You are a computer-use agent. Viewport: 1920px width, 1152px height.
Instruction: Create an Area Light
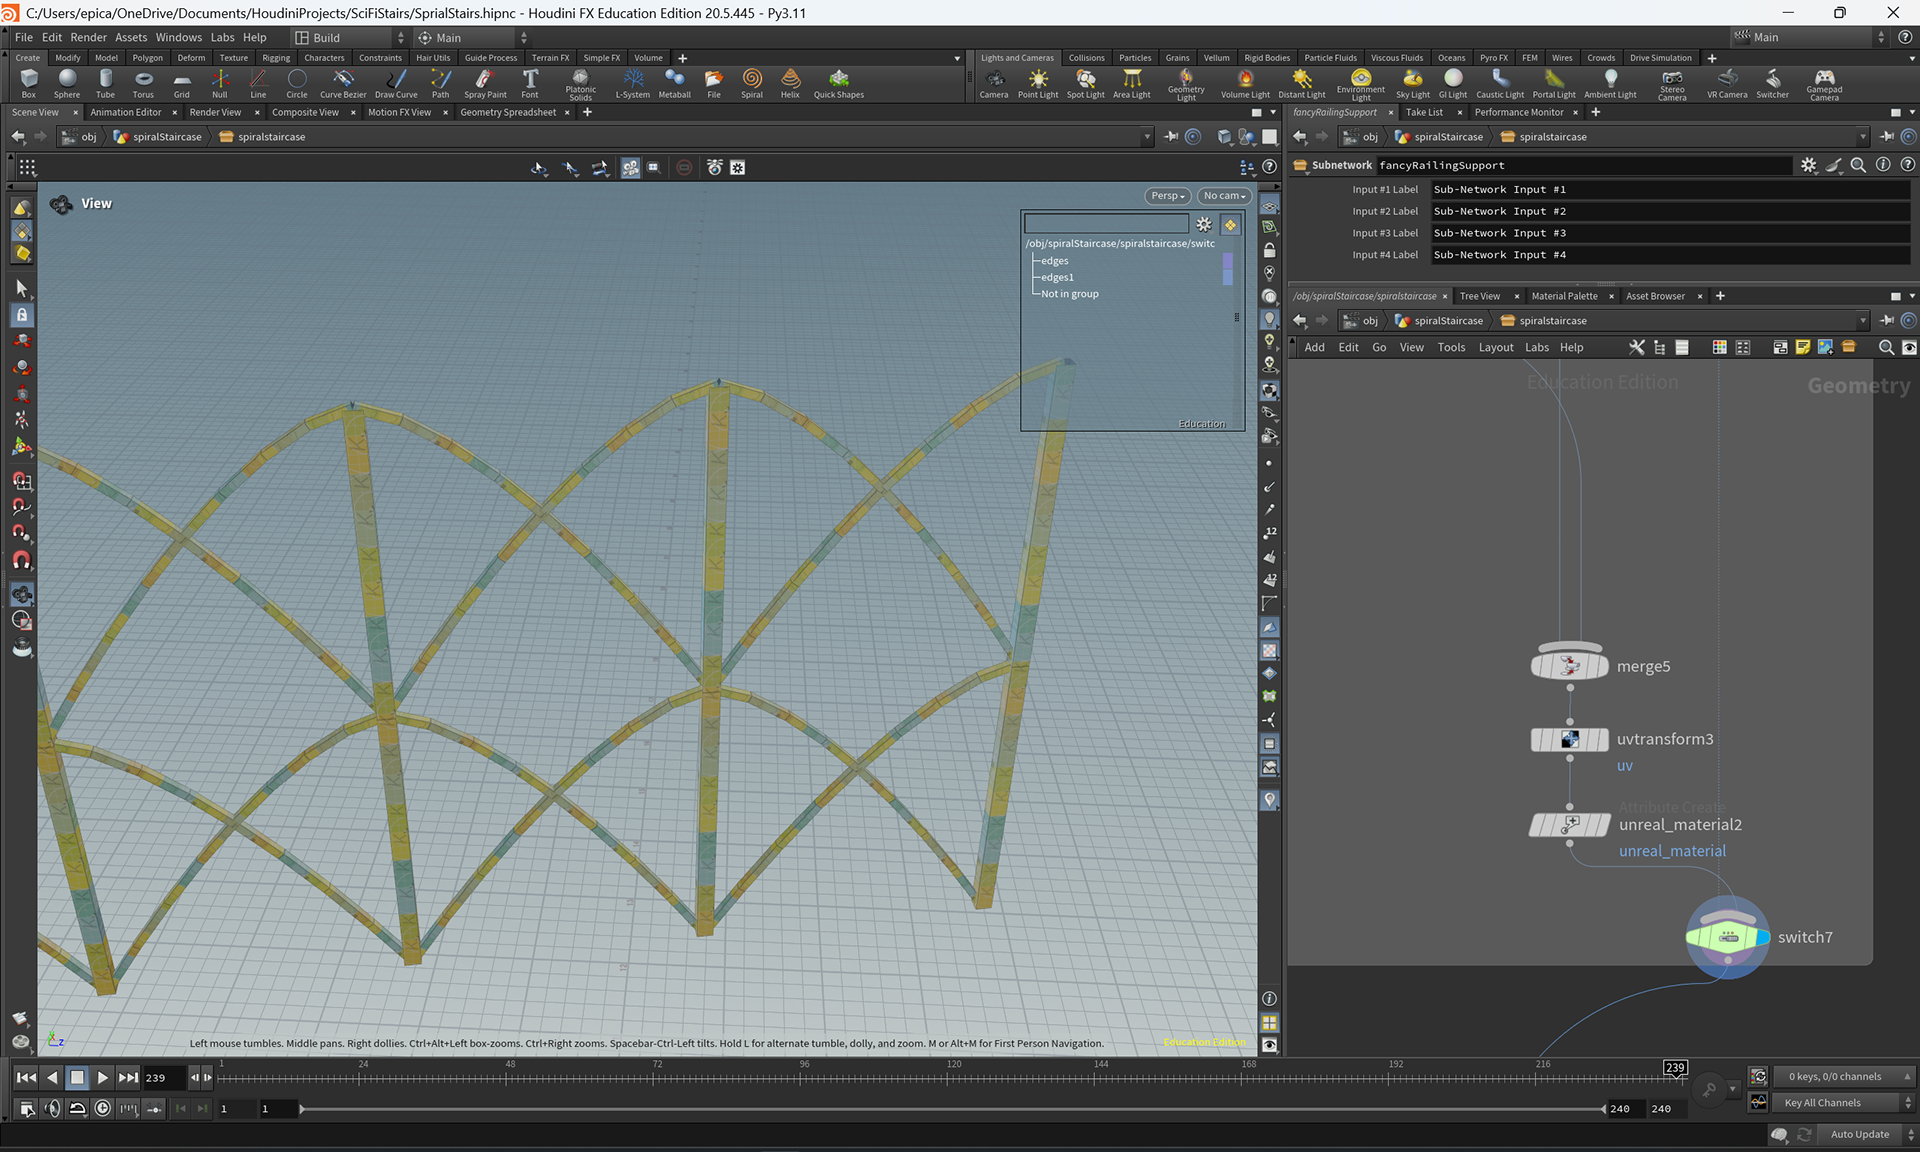tap(1132, 84)
